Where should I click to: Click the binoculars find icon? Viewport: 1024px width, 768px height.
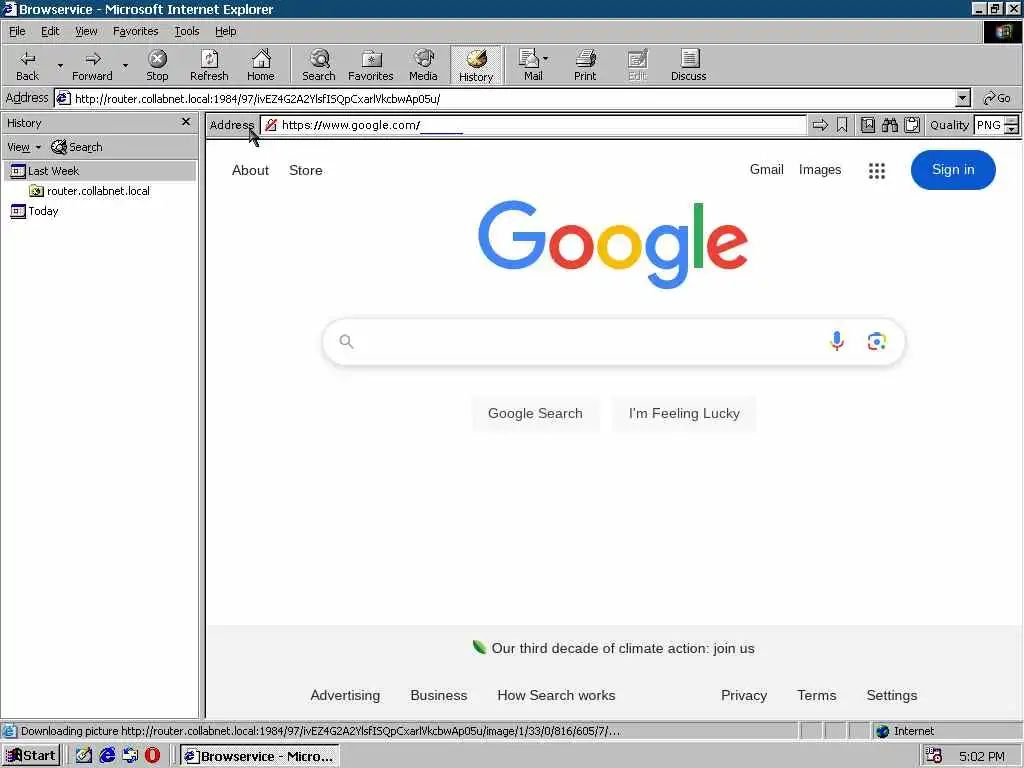tap(890, 125)
